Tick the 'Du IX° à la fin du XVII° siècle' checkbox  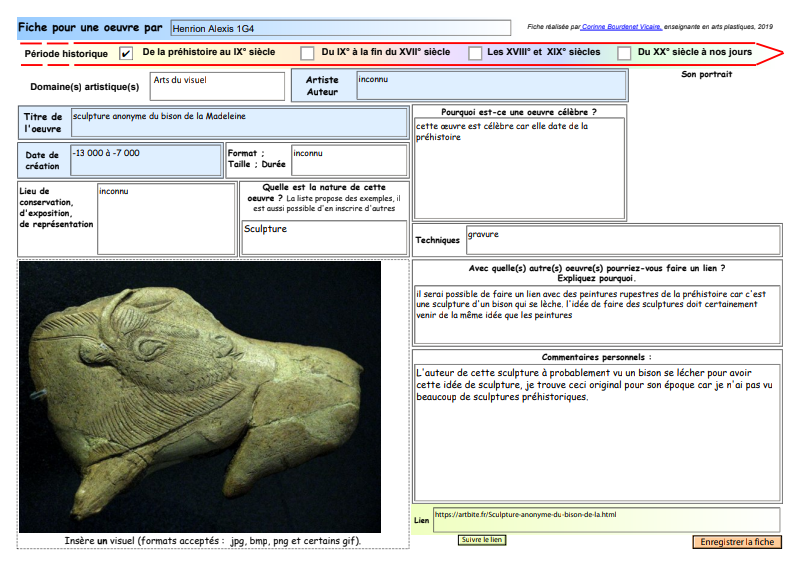pyautogui.click(x=307, y=54)
